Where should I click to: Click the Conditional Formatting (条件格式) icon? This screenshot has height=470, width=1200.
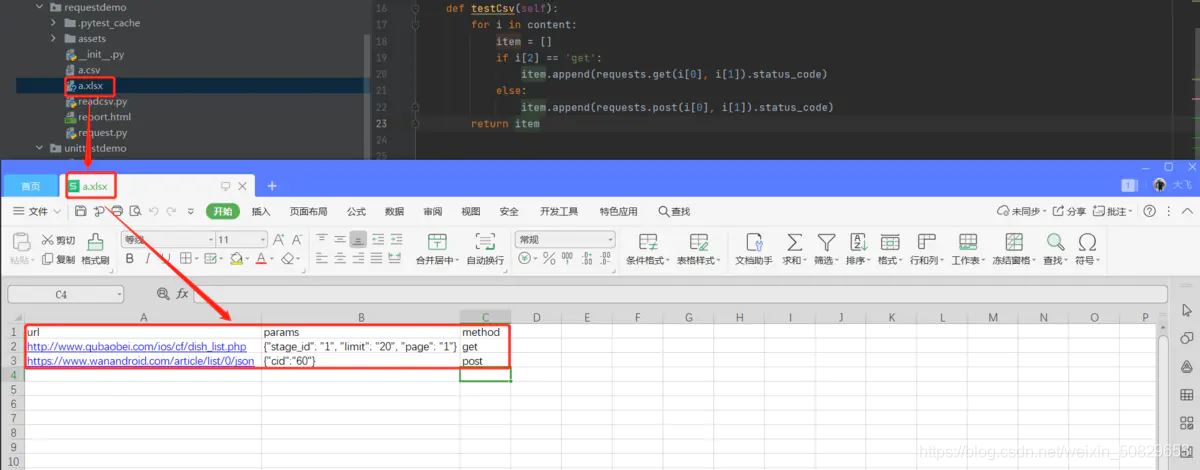point(648,241)
